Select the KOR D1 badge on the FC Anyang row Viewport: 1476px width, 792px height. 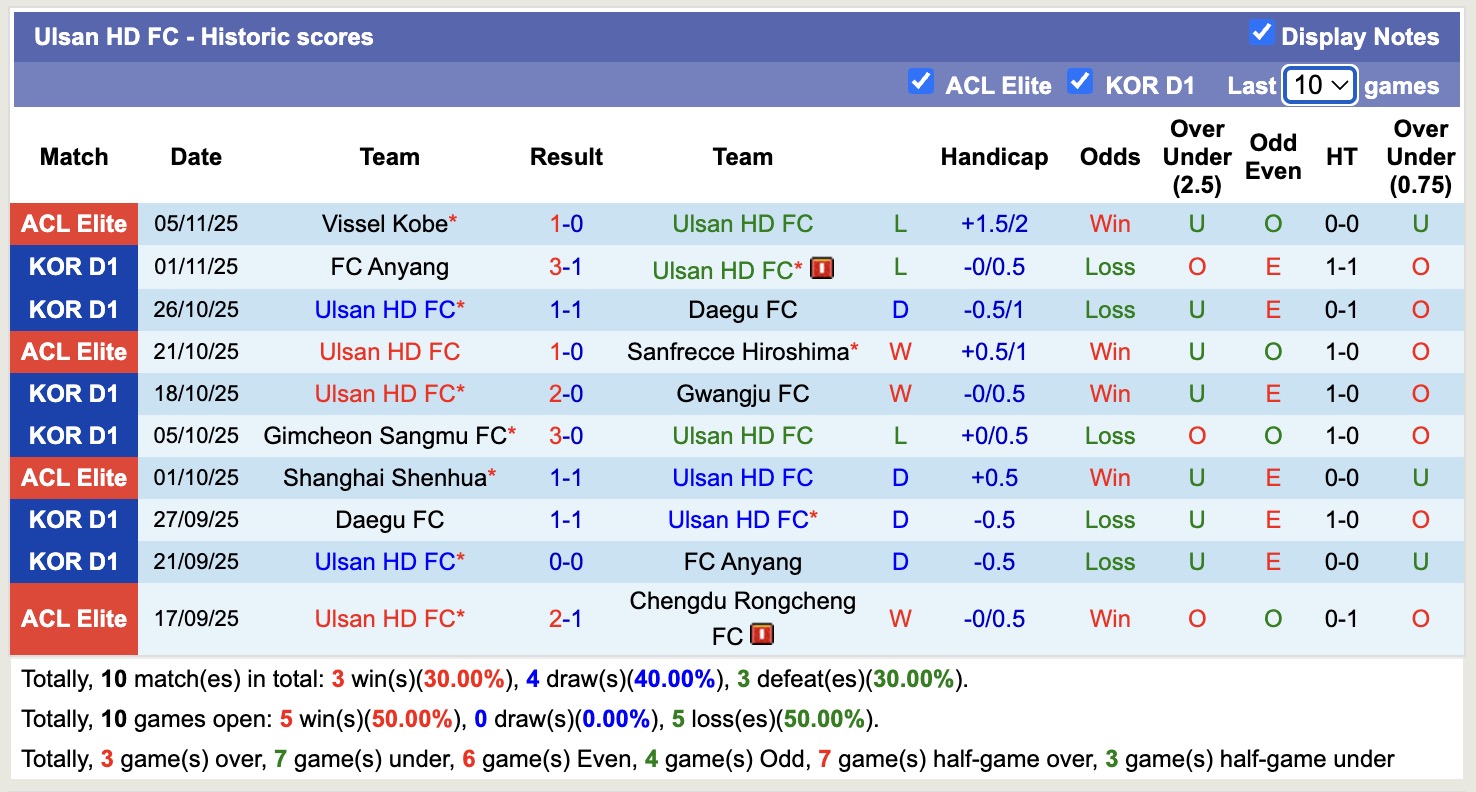coord(73,266)
